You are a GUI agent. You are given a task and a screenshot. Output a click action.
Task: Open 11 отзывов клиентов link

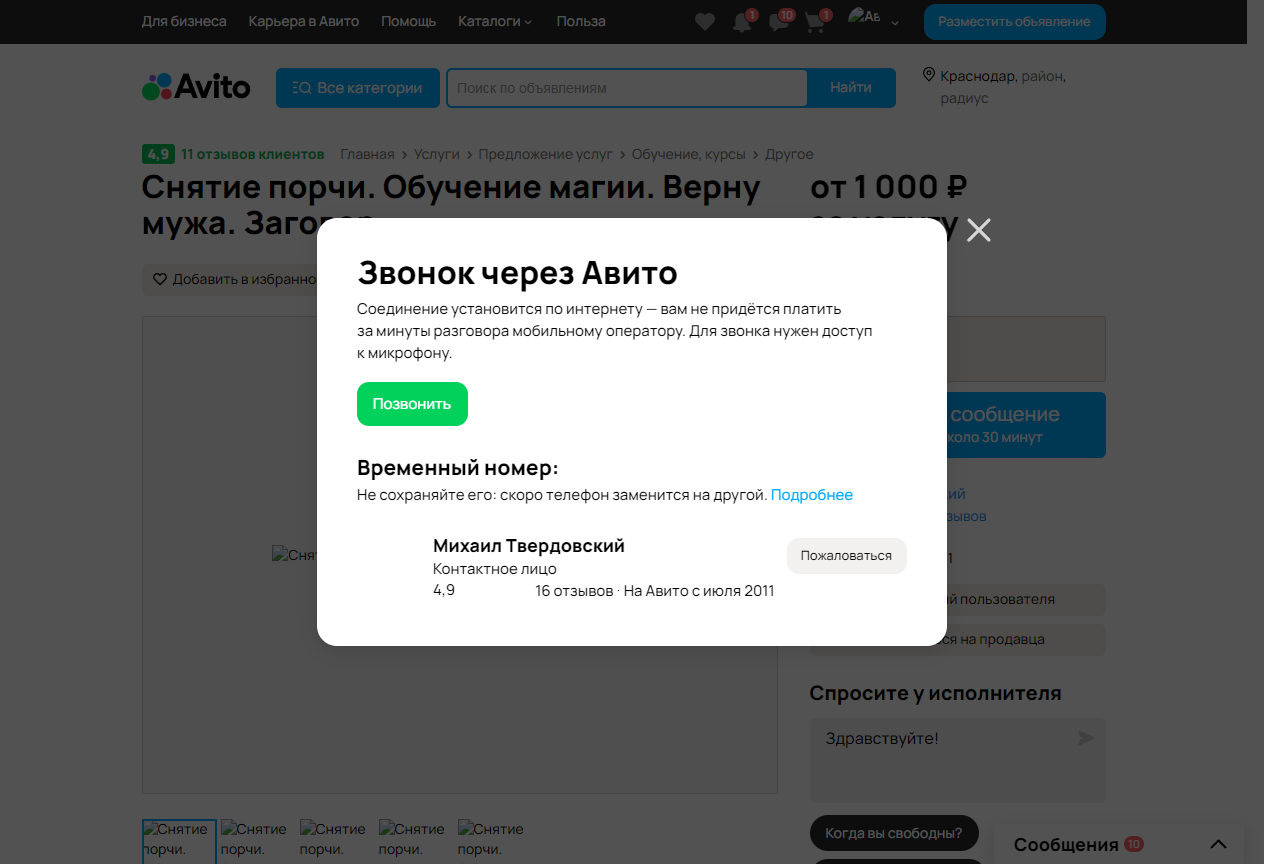point(253,154)
